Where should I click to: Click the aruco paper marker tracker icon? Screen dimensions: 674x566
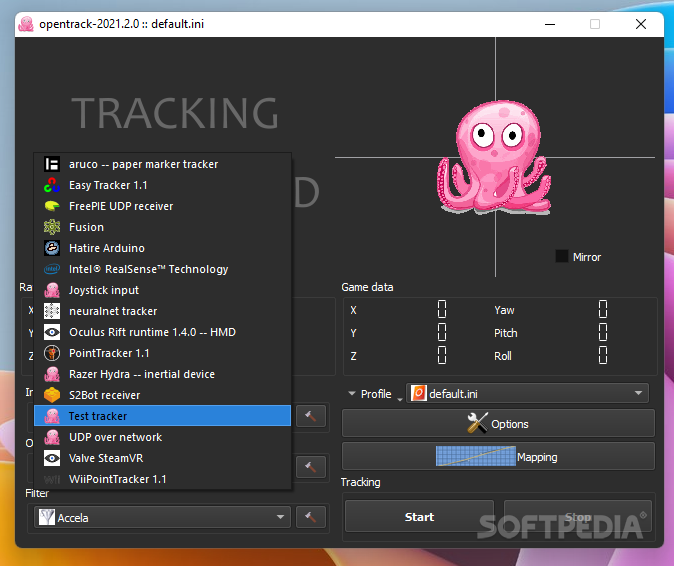pos(52,164)
